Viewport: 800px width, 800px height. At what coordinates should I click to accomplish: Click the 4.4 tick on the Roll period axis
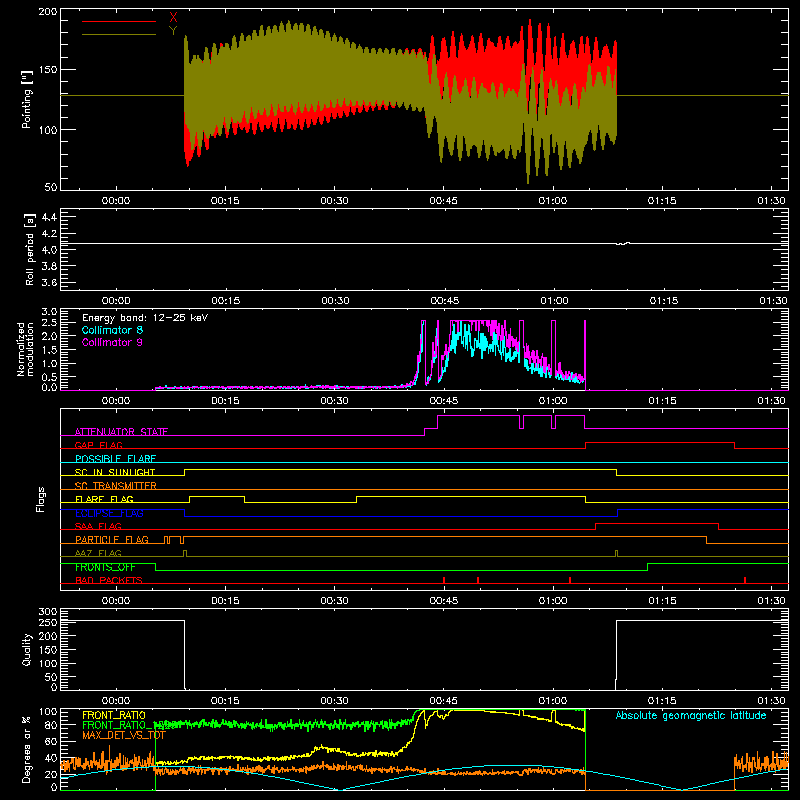(x=49, y=217)
